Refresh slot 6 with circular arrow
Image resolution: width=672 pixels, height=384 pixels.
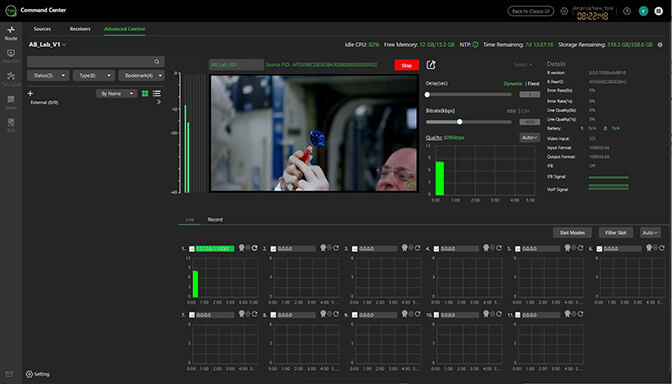point(662,248)
